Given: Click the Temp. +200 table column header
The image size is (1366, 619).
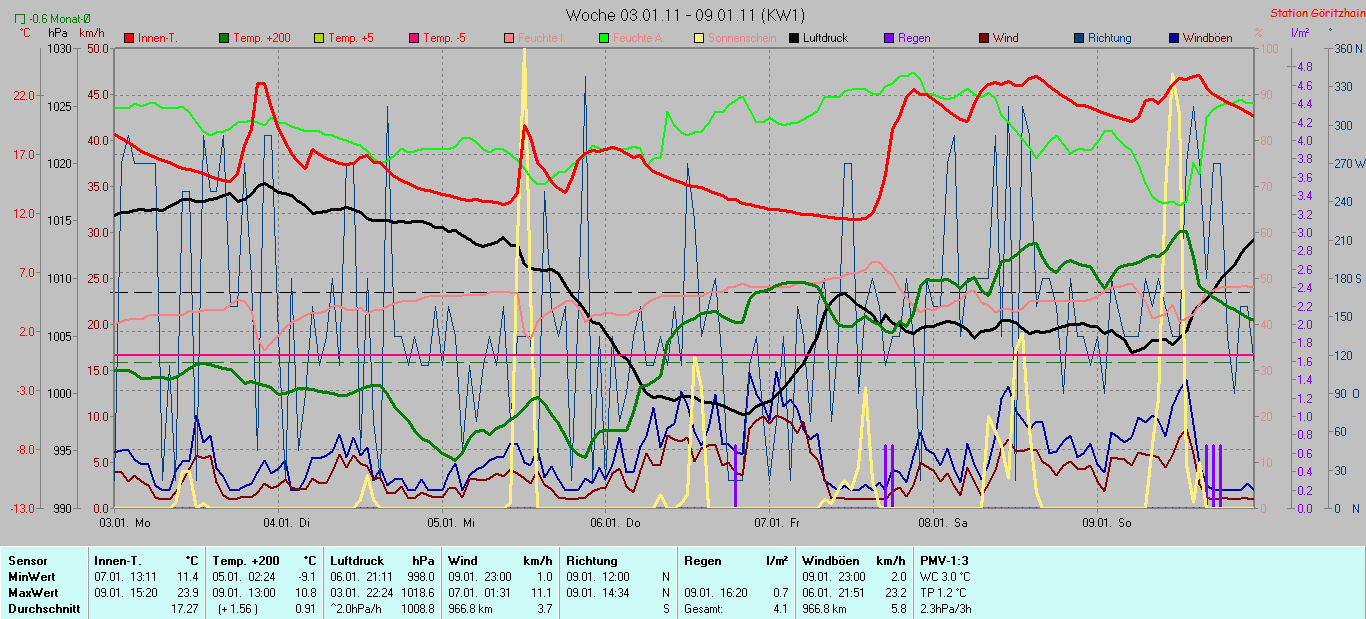Looking at the screenshot, I should point(246,561).
